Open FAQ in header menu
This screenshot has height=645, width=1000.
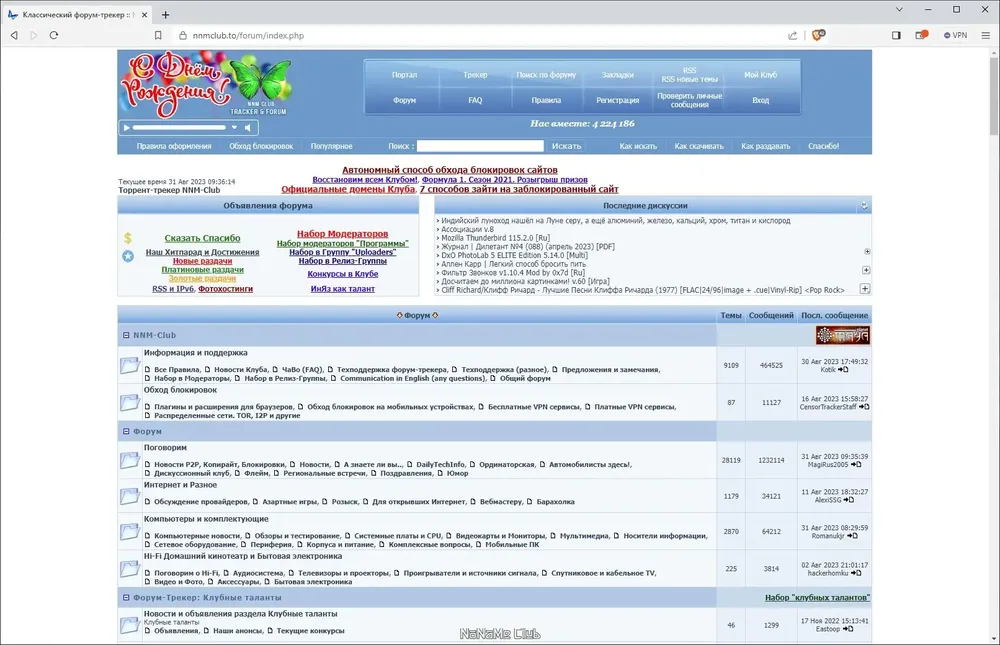coord(475,100)
